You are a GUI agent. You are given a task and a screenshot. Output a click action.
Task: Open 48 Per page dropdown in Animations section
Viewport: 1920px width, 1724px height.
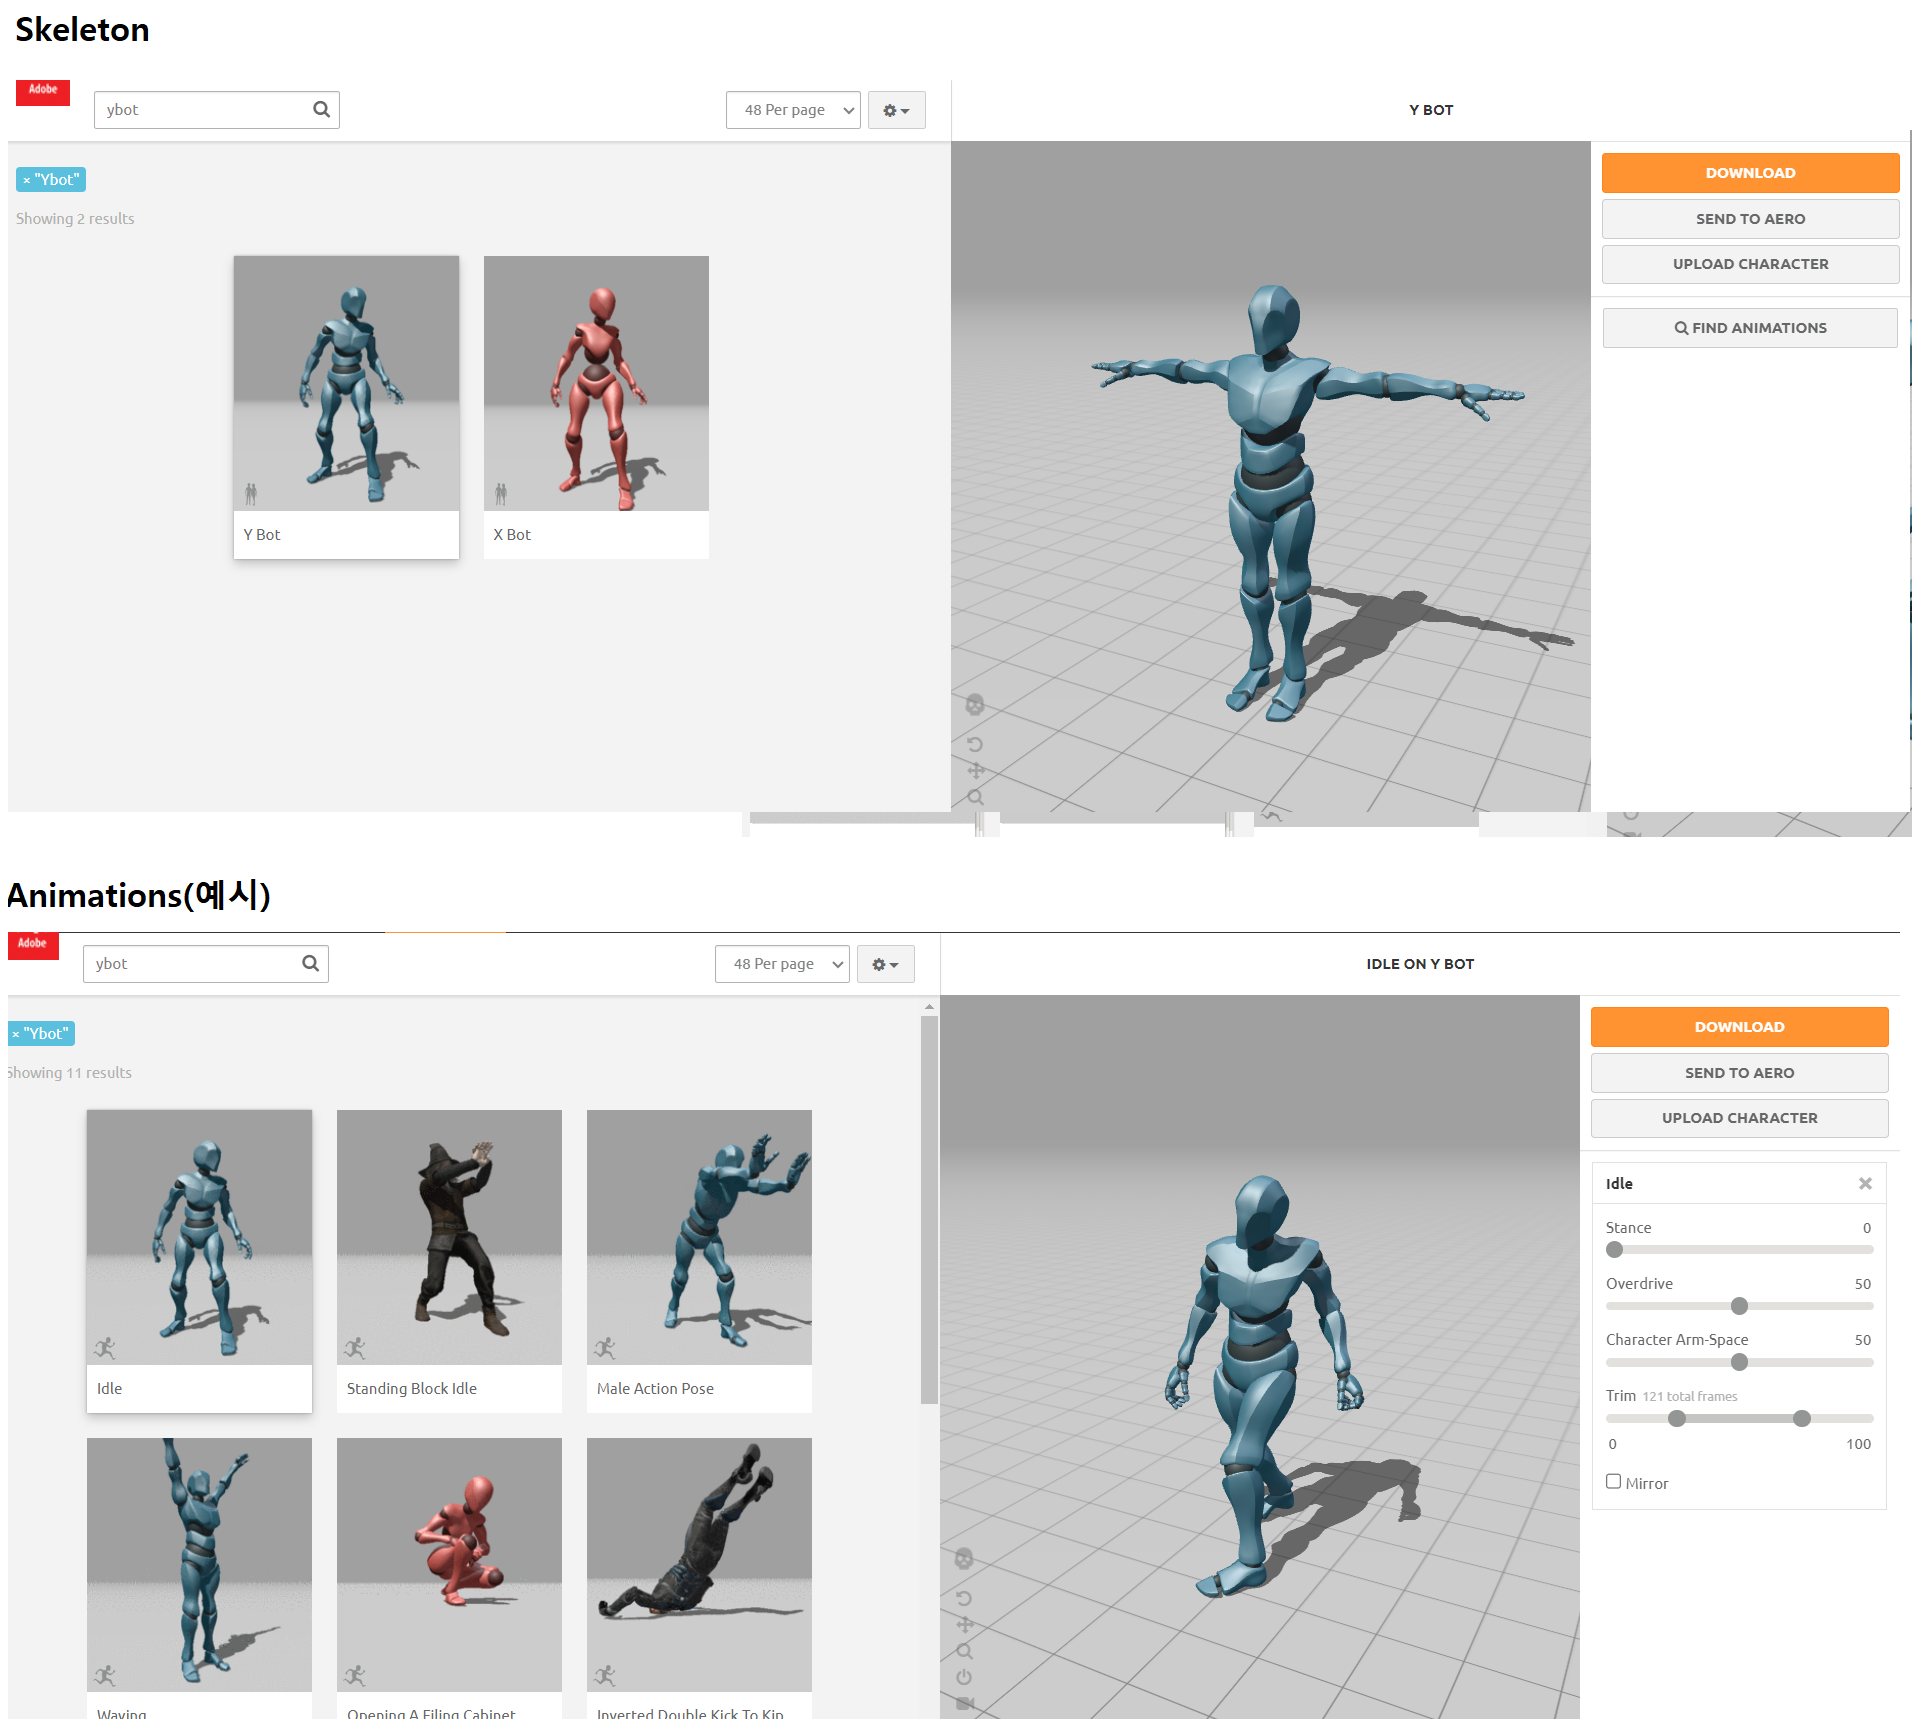point(782,964)
